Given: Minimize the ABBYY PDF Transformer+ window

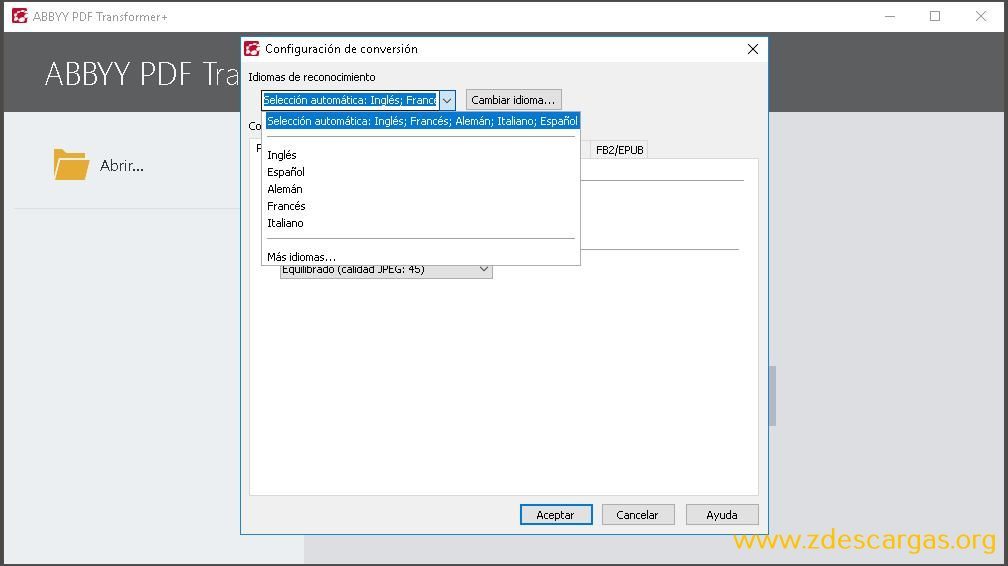Looking at the screenshot, I should click(890, 16).
